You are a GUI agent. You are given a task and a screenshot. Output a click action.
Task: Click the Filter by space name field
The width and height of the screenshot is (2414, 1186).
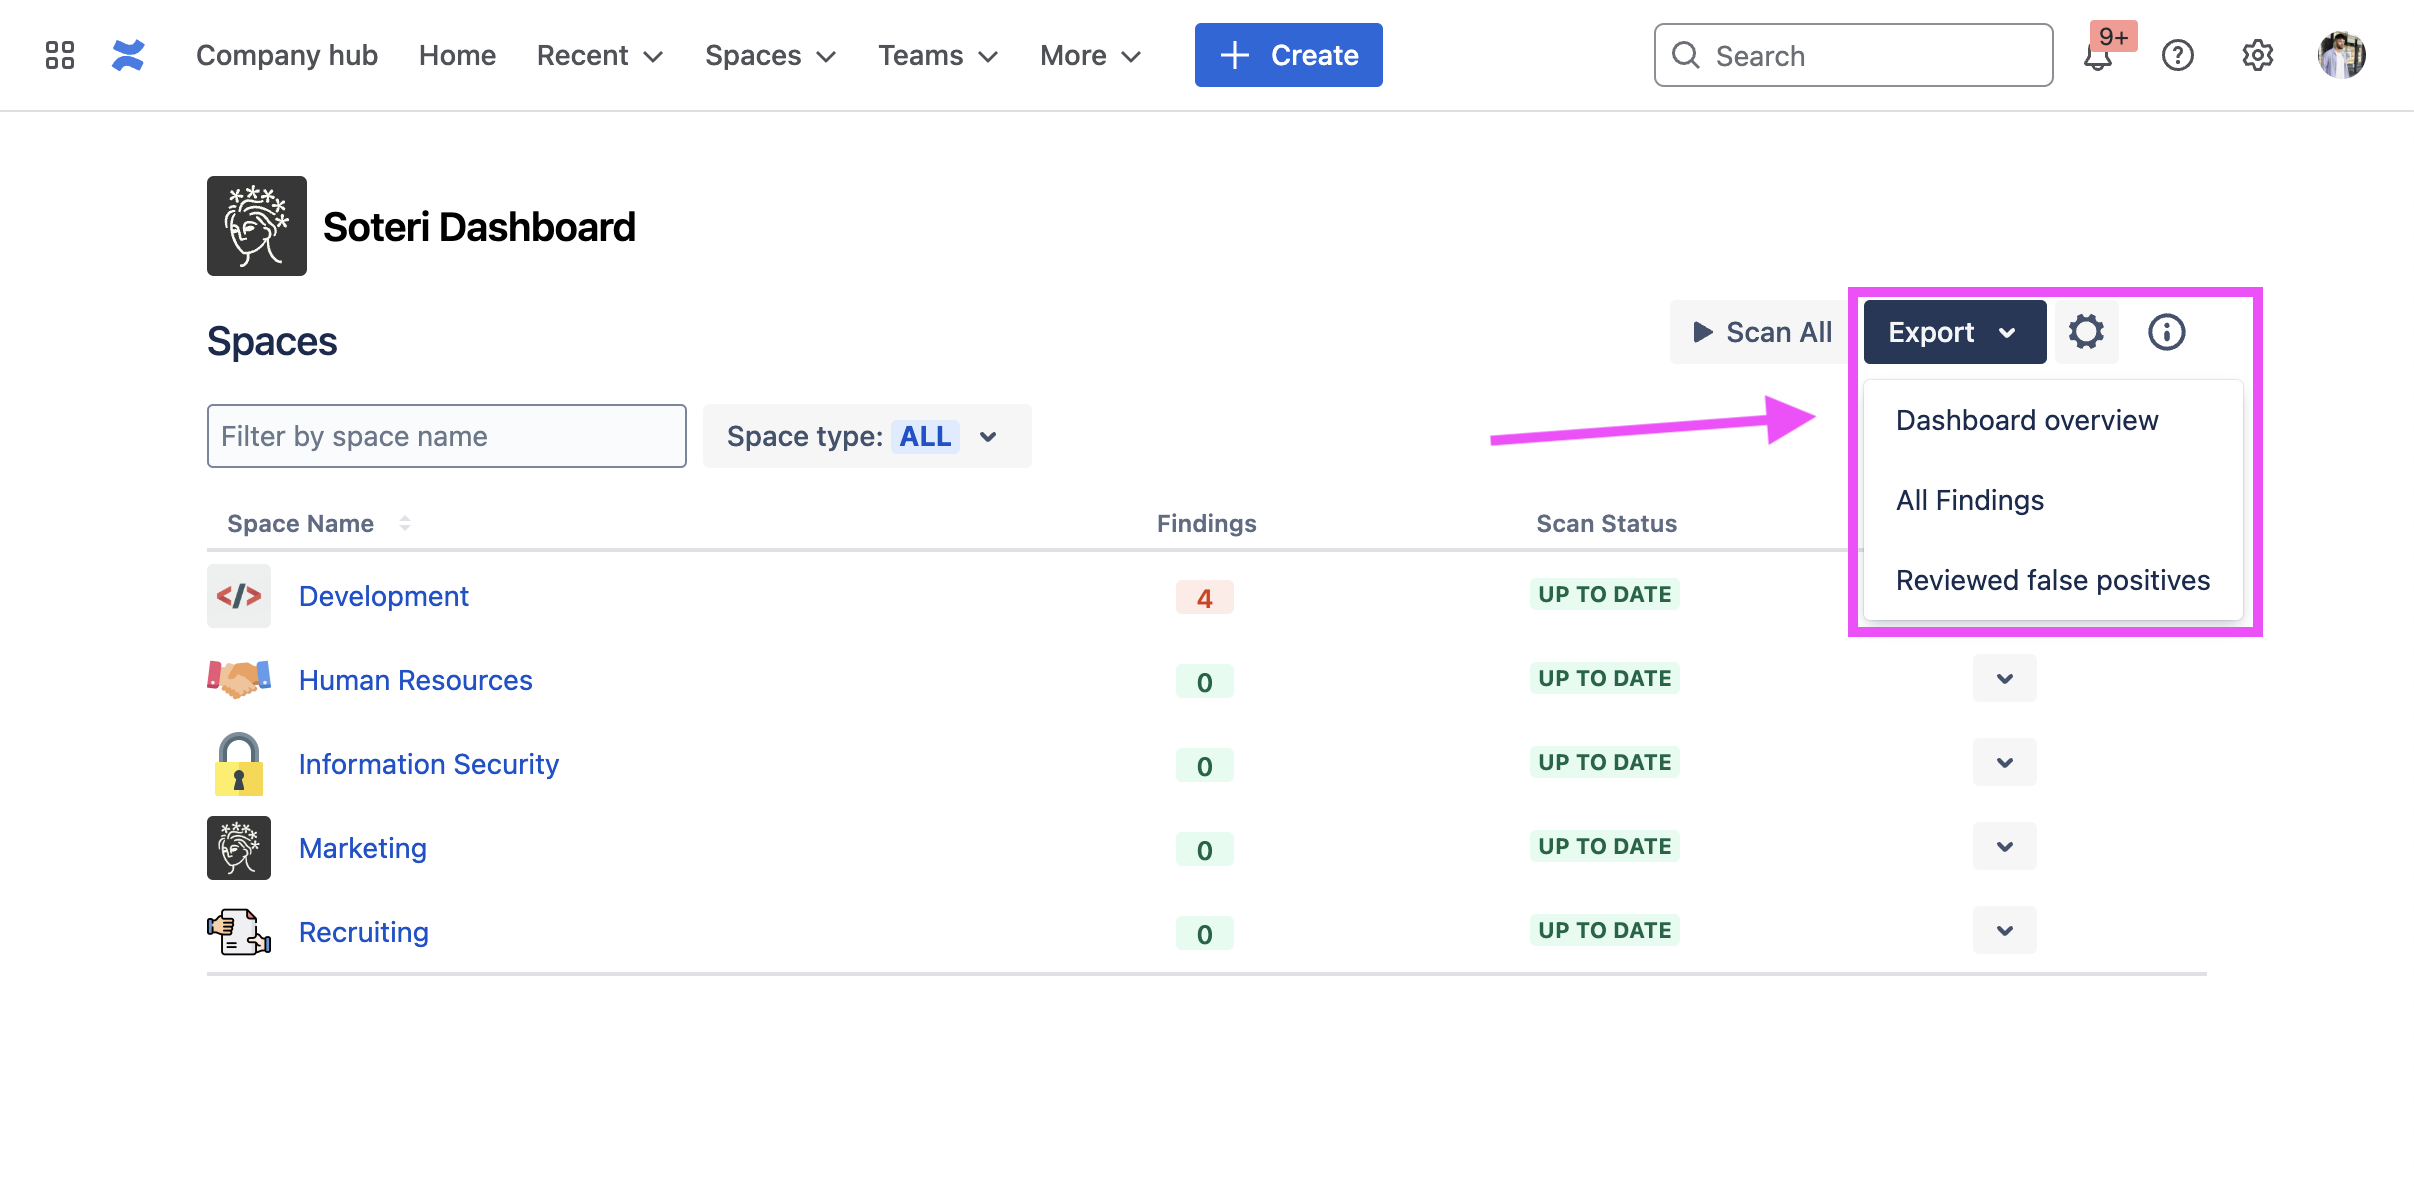click(446, 436)
